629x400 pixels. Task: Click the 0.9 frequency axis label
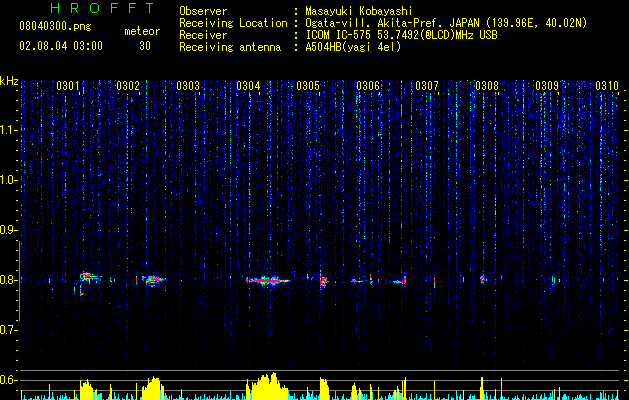point(8,230)
